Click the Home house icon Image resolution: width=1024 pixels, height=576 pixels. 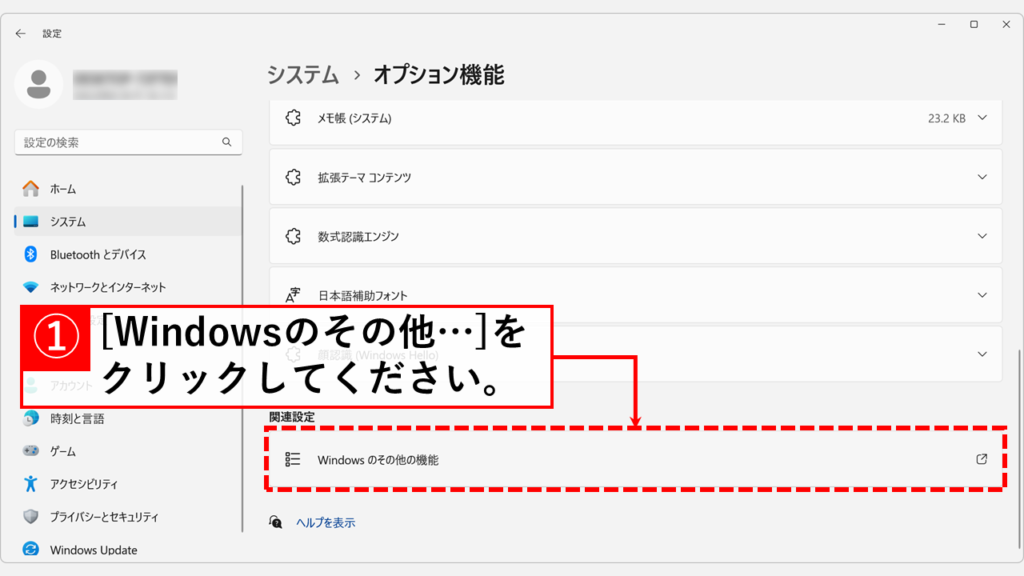[31, 189]
